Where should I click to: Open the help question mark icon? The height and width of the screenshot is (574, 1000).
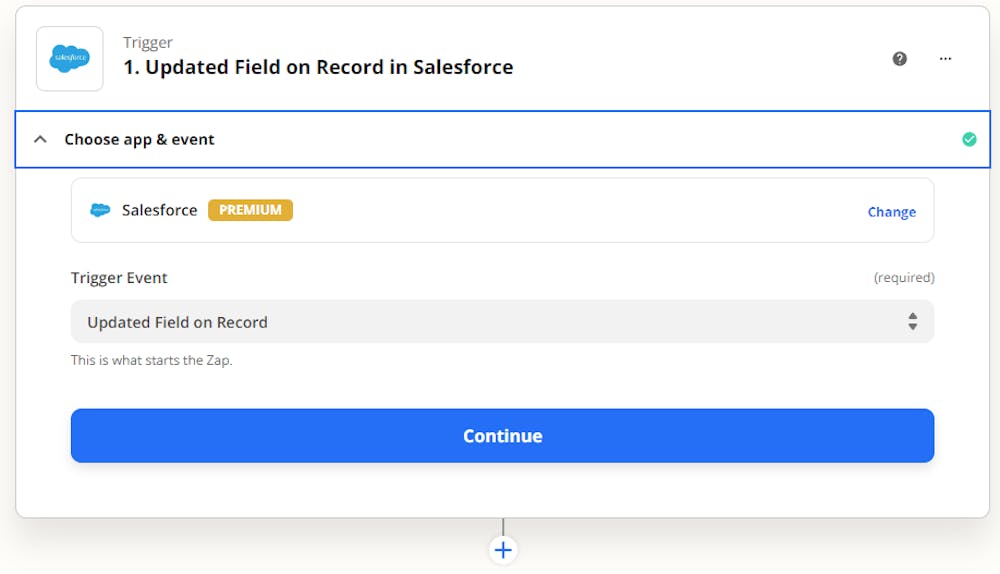[x=899, y=59]
